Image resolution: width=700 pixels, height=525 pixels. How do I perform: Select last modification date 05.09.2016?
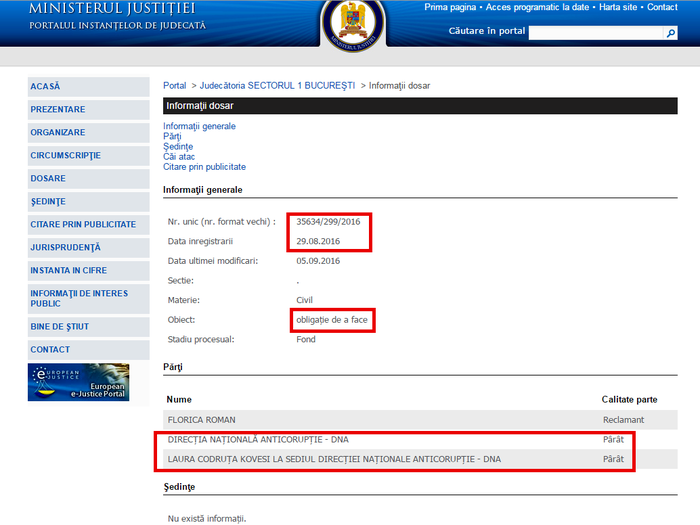click(x=318, y=261)
